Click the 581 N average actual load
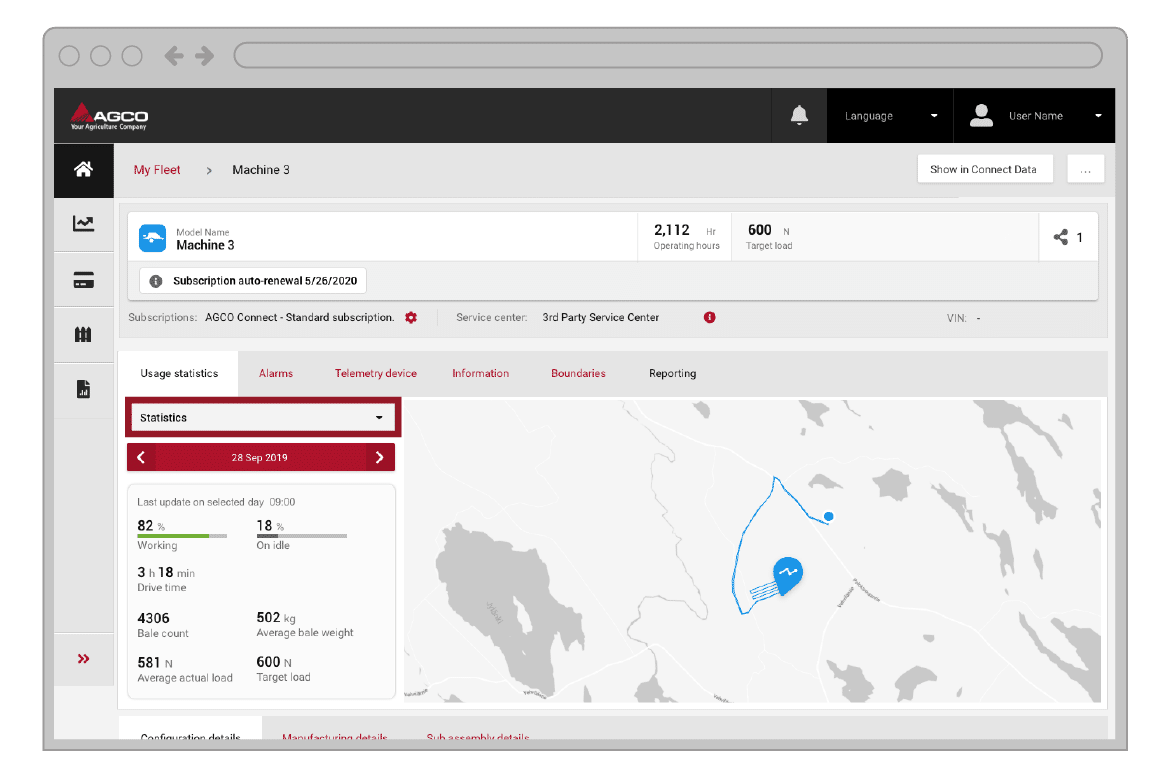Image resolution: width=1167 pixels, height=778 pixels. tap(155, 663)
